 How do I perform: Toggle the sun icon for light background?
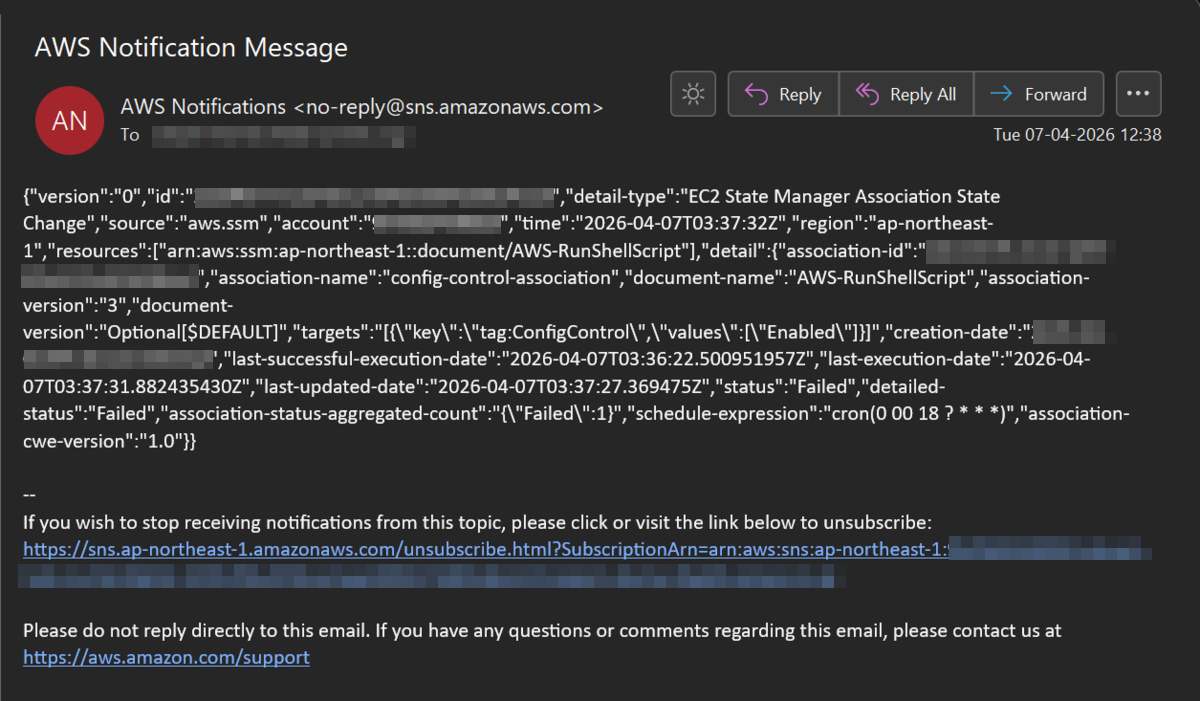[692, 94]
